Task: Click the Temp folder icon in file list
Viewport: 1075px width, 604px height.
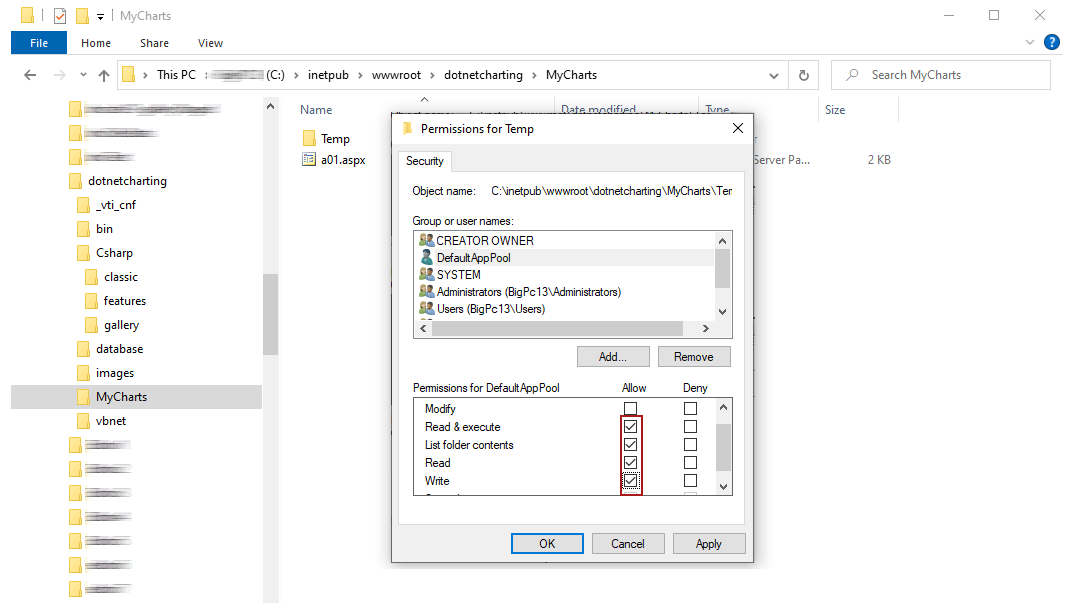Action: coord(309,139)
